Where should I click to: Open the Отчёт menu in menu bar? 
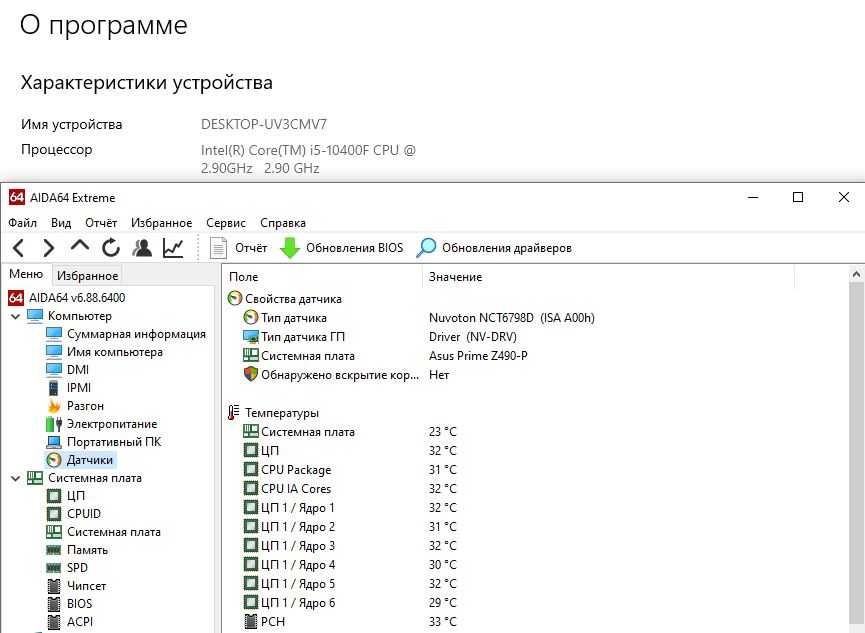click(101, 223)
